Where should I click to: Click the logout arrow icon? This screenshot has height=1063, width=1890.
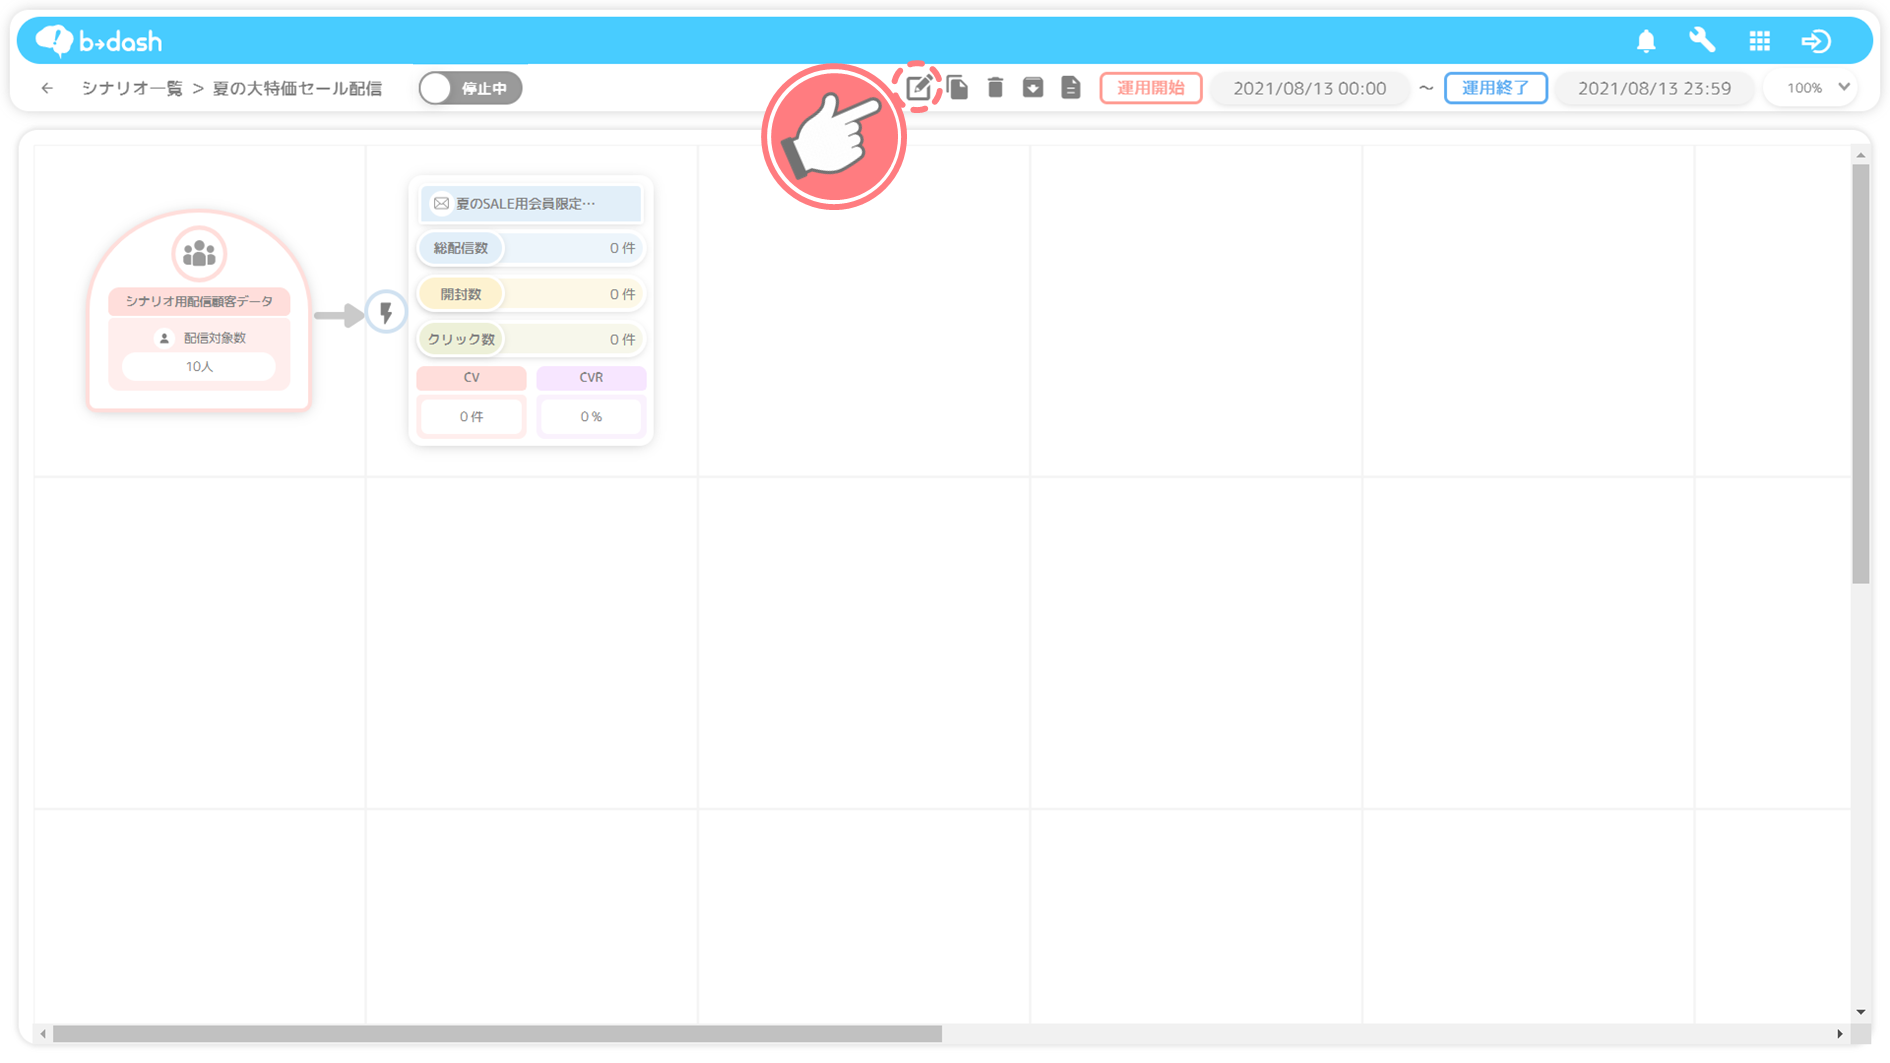pyautogui.click(x=1816, y=41)
